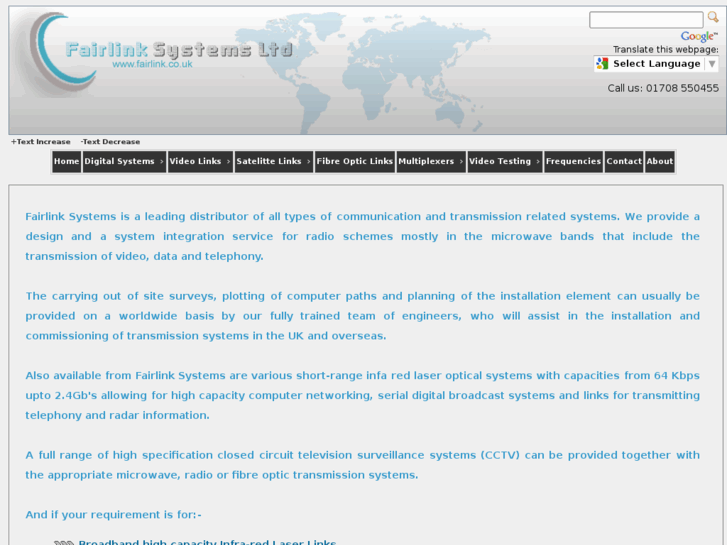The width and height of the screenshot is (727, 545).
Task: Click the 'And if your requirement is for:-' text
Action: 113,515
